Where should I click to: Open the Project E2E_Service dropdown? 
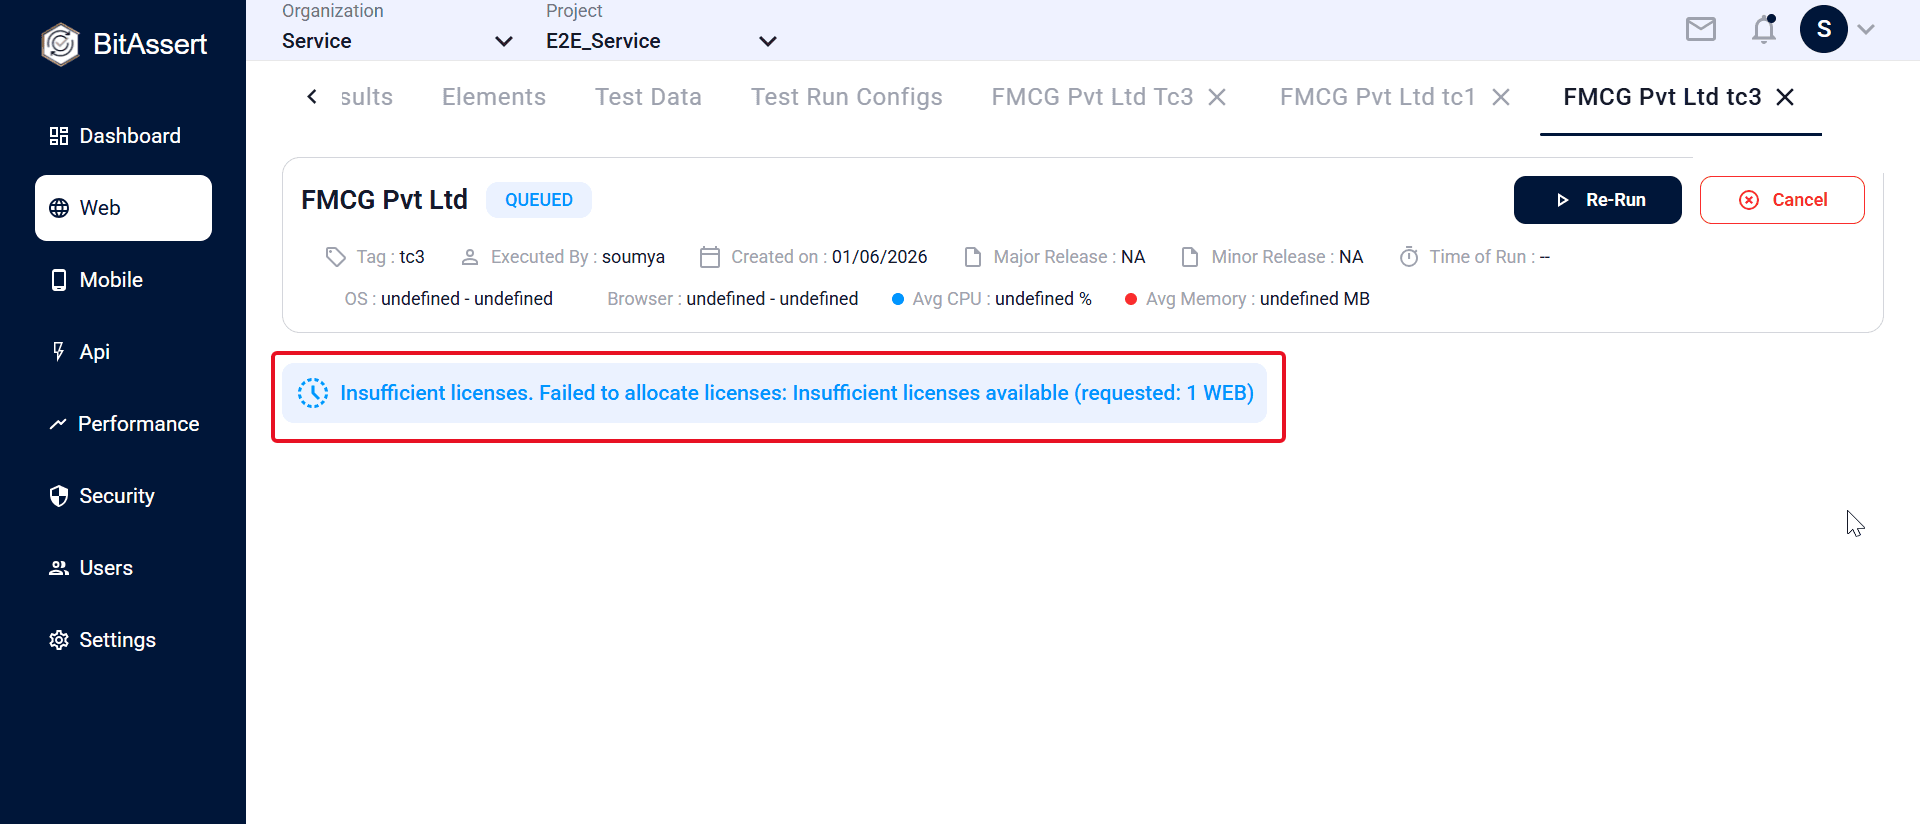click(x=661, y=41)
